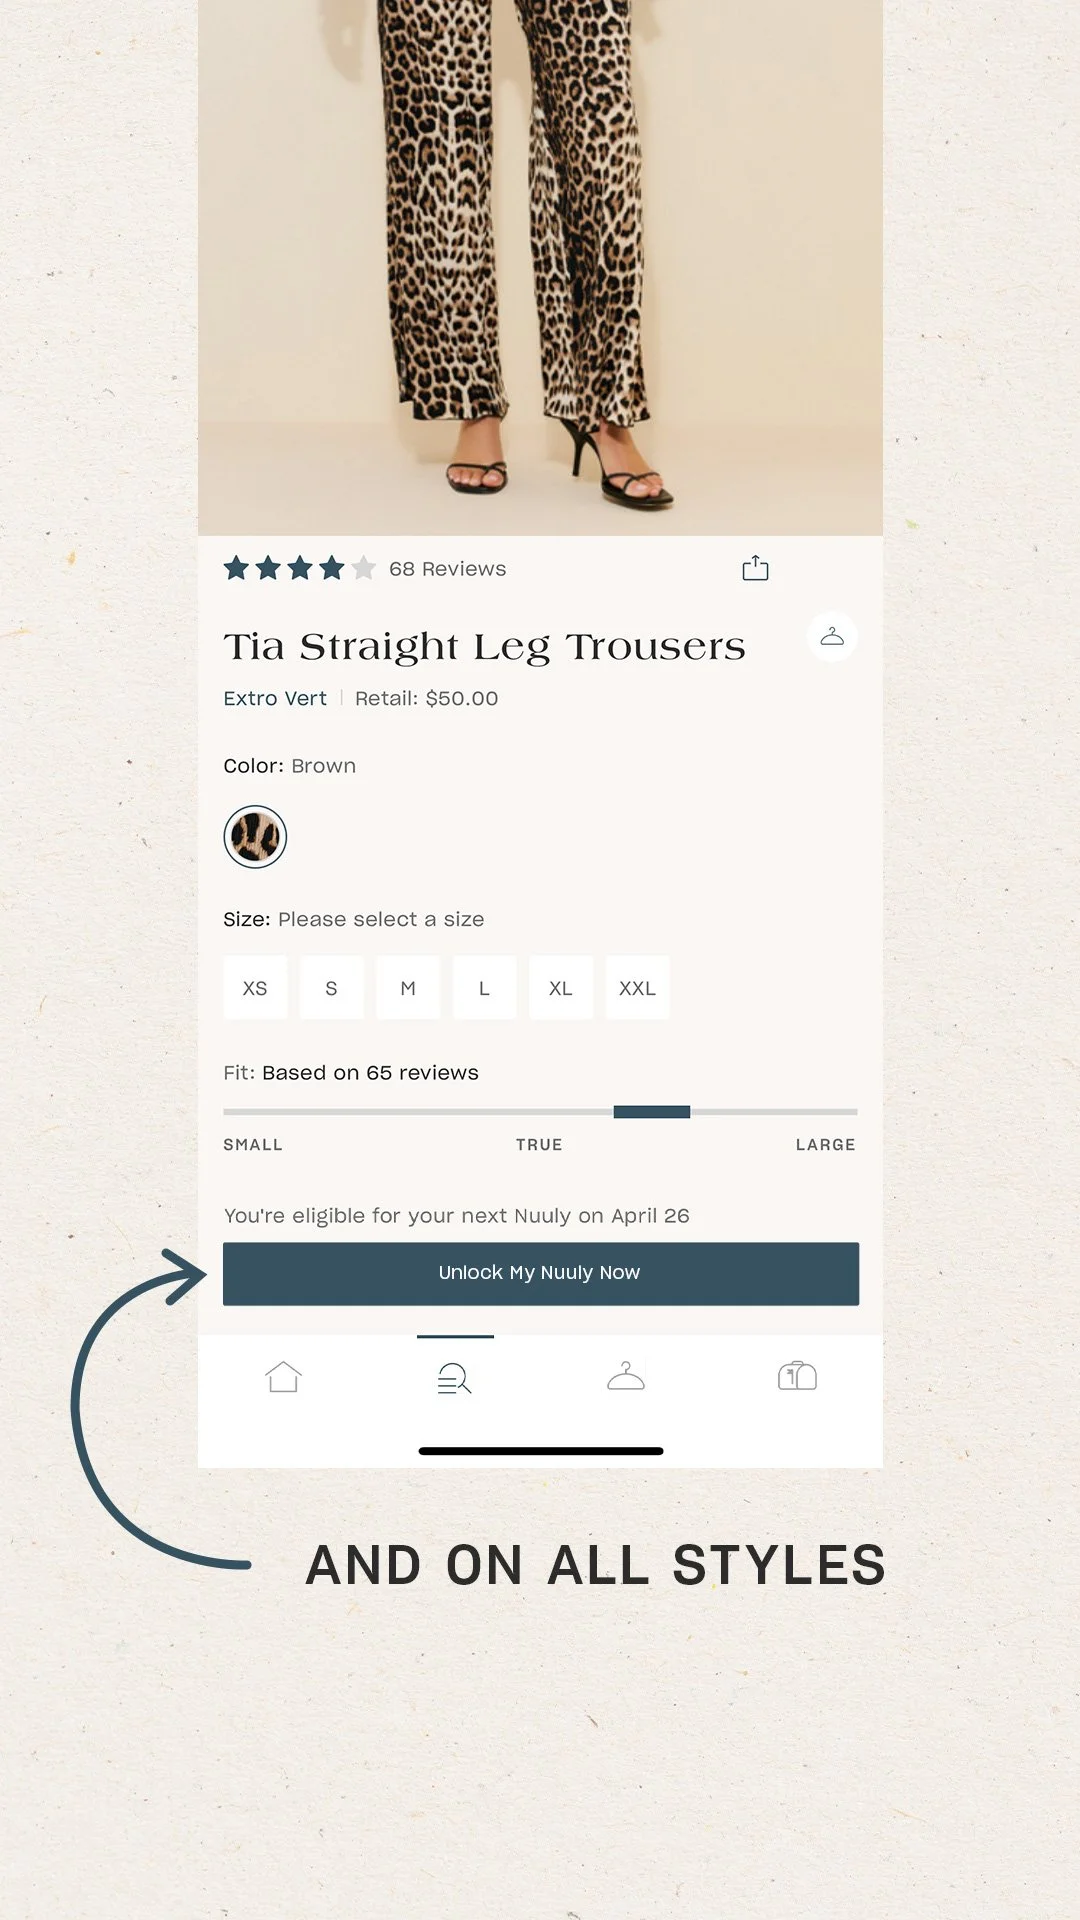Tap the star rating row
The height and width of the screenshot is (1920, 1080).
[299, 569]
